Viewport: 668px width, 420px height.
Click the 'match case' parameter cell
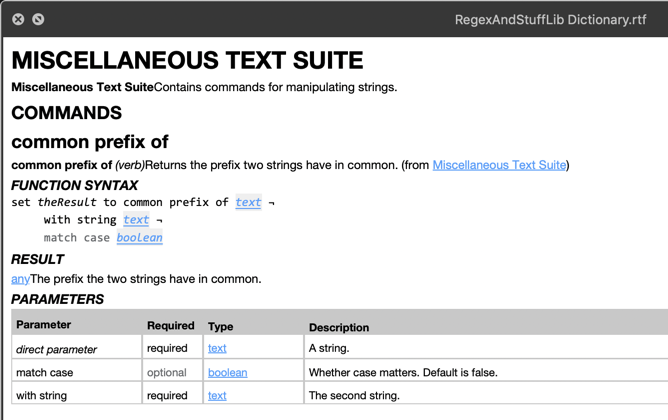click(77, 371)
